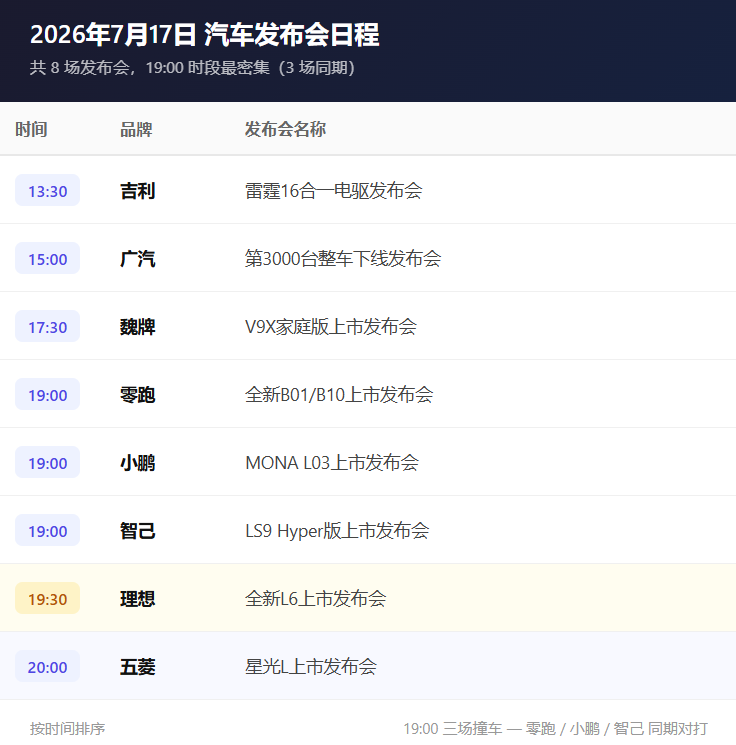736x745 pixels.
Task: Click the 19:00 badge in 智己 row
Action: click(48, 530)
